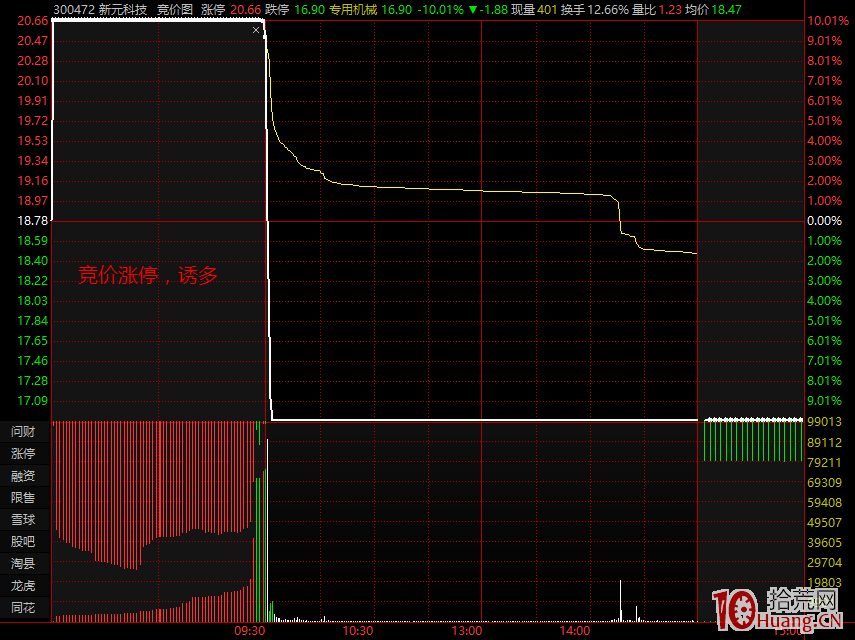This screenshot has height=640, width=855.
Task: Click the 09:30 time axis marker
Action: click(249, 631)
